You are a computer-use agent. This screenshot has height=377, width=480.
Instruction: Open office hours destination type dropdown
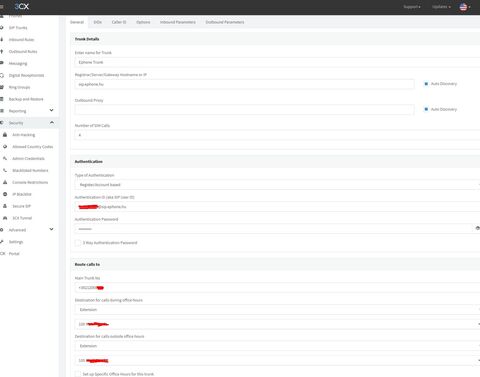click(277, 310)
